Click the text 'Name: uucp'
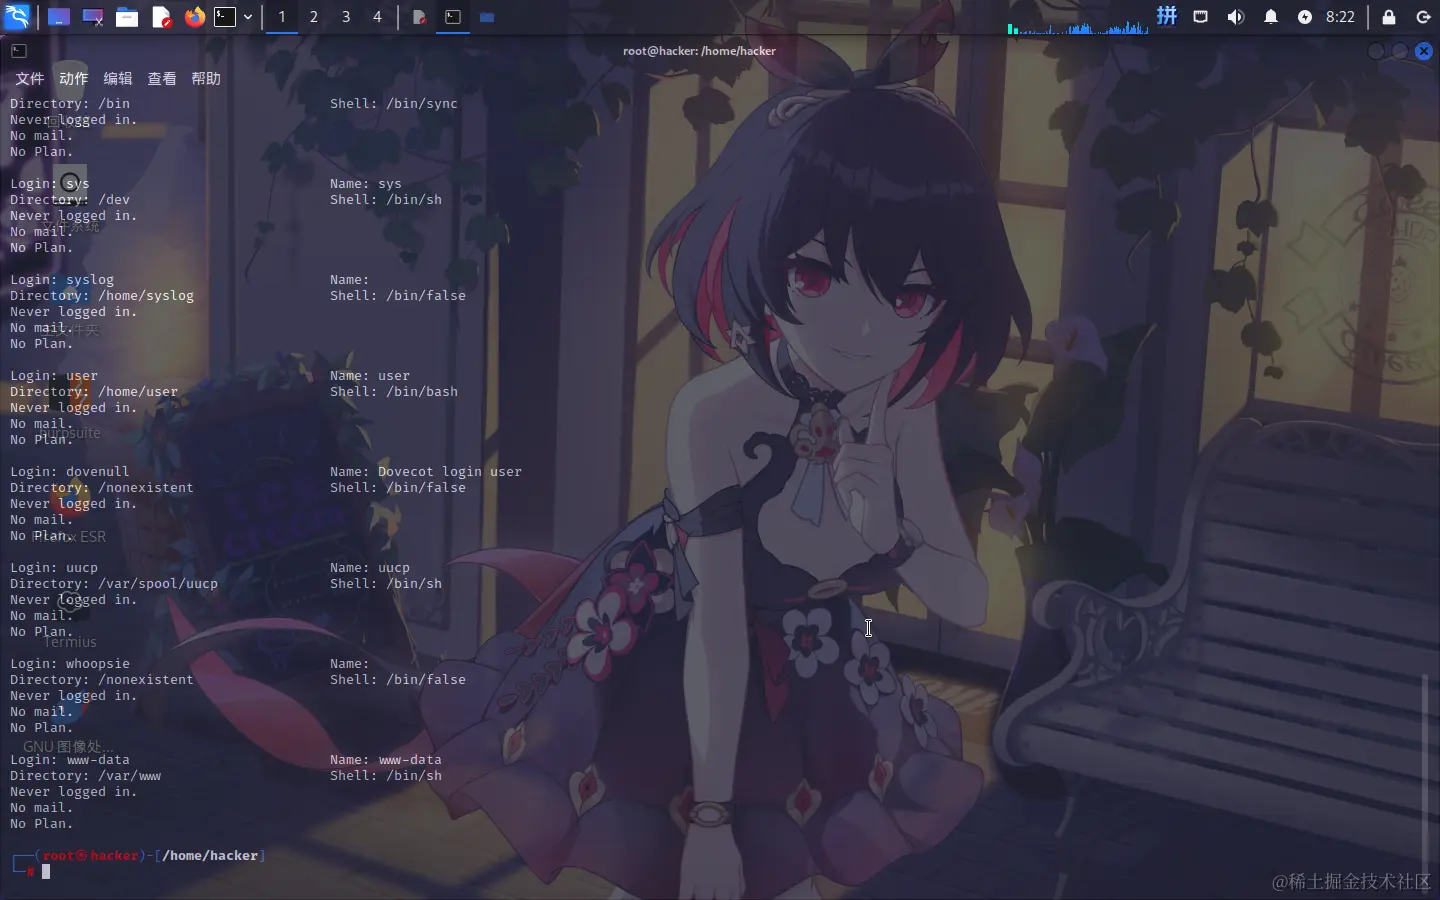 tap(370, 568)
